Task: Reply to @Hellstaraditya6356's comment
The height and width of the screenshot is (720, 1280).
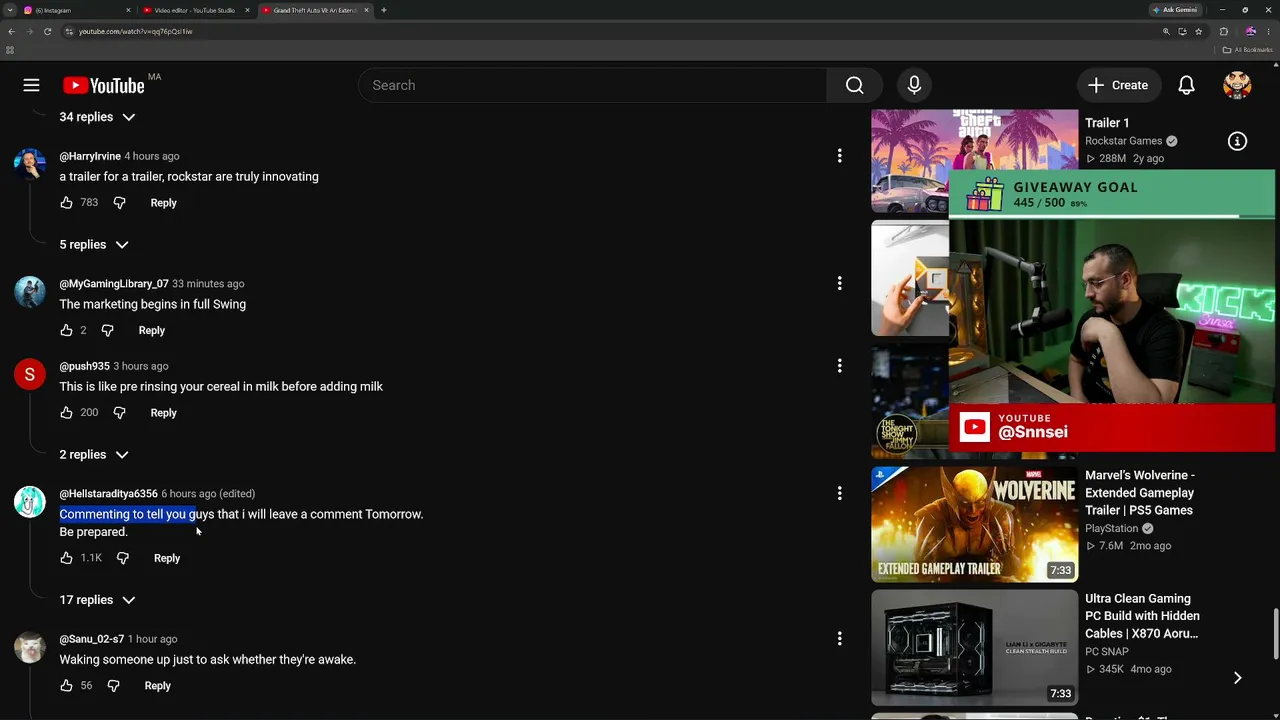Action: tap(167, 558)
